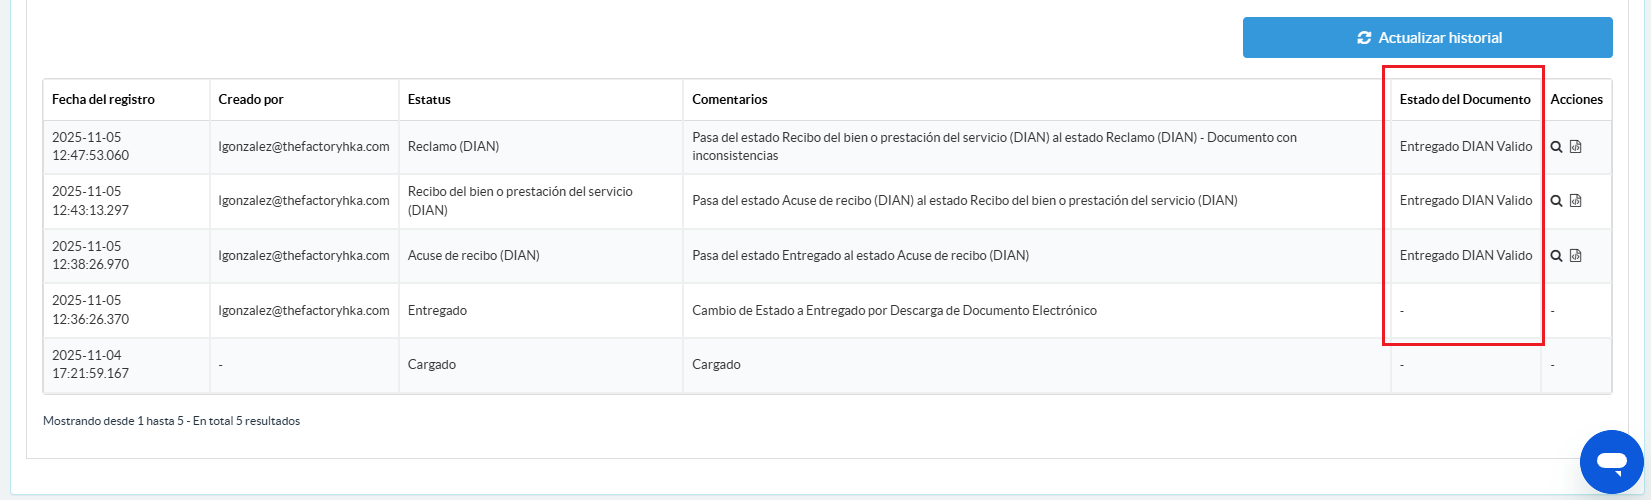Click magnifier icon in Reclamo (DIAN) row
1651x500 pixels.
point(1556,147)
